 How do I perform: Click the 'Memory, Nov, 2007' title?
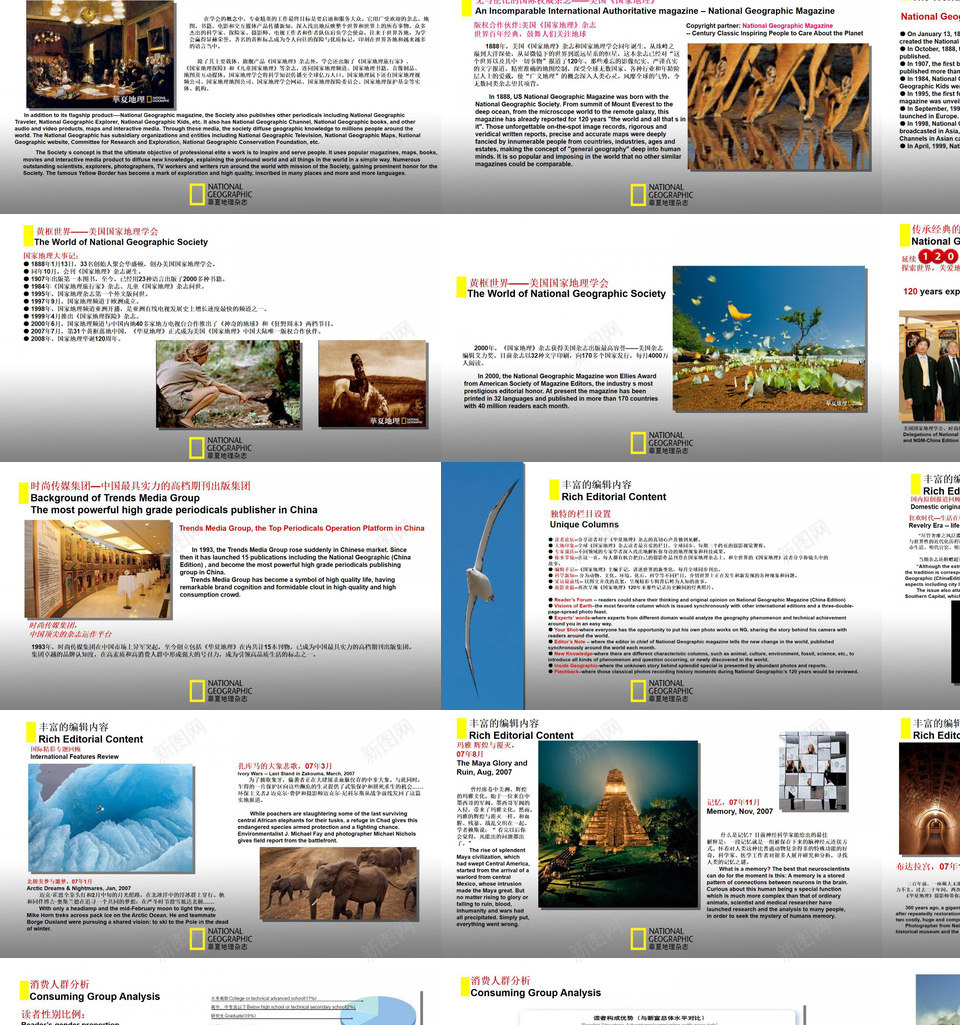click(x=739, y=811)
